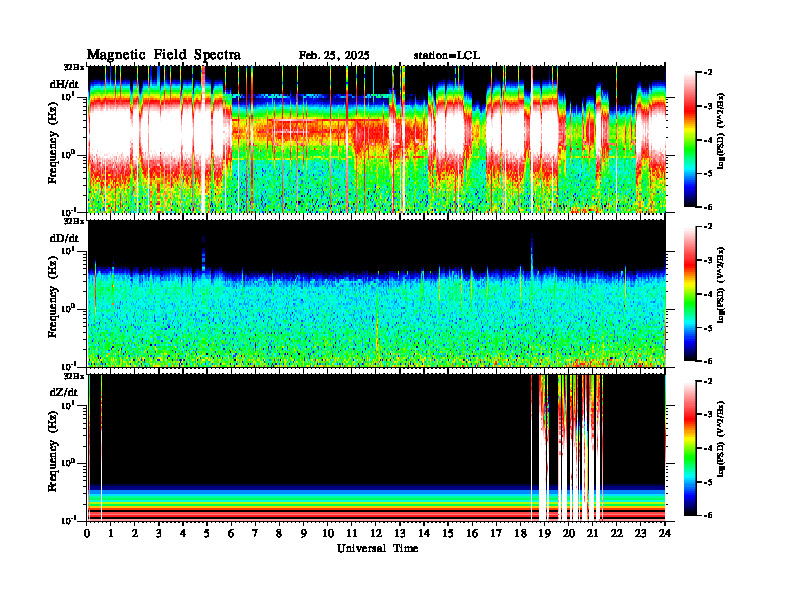Image resolution: width=792 pixels, height=612 pixels.
Task: Click the 'station=LCL' label
Action: tap(447, 56)
